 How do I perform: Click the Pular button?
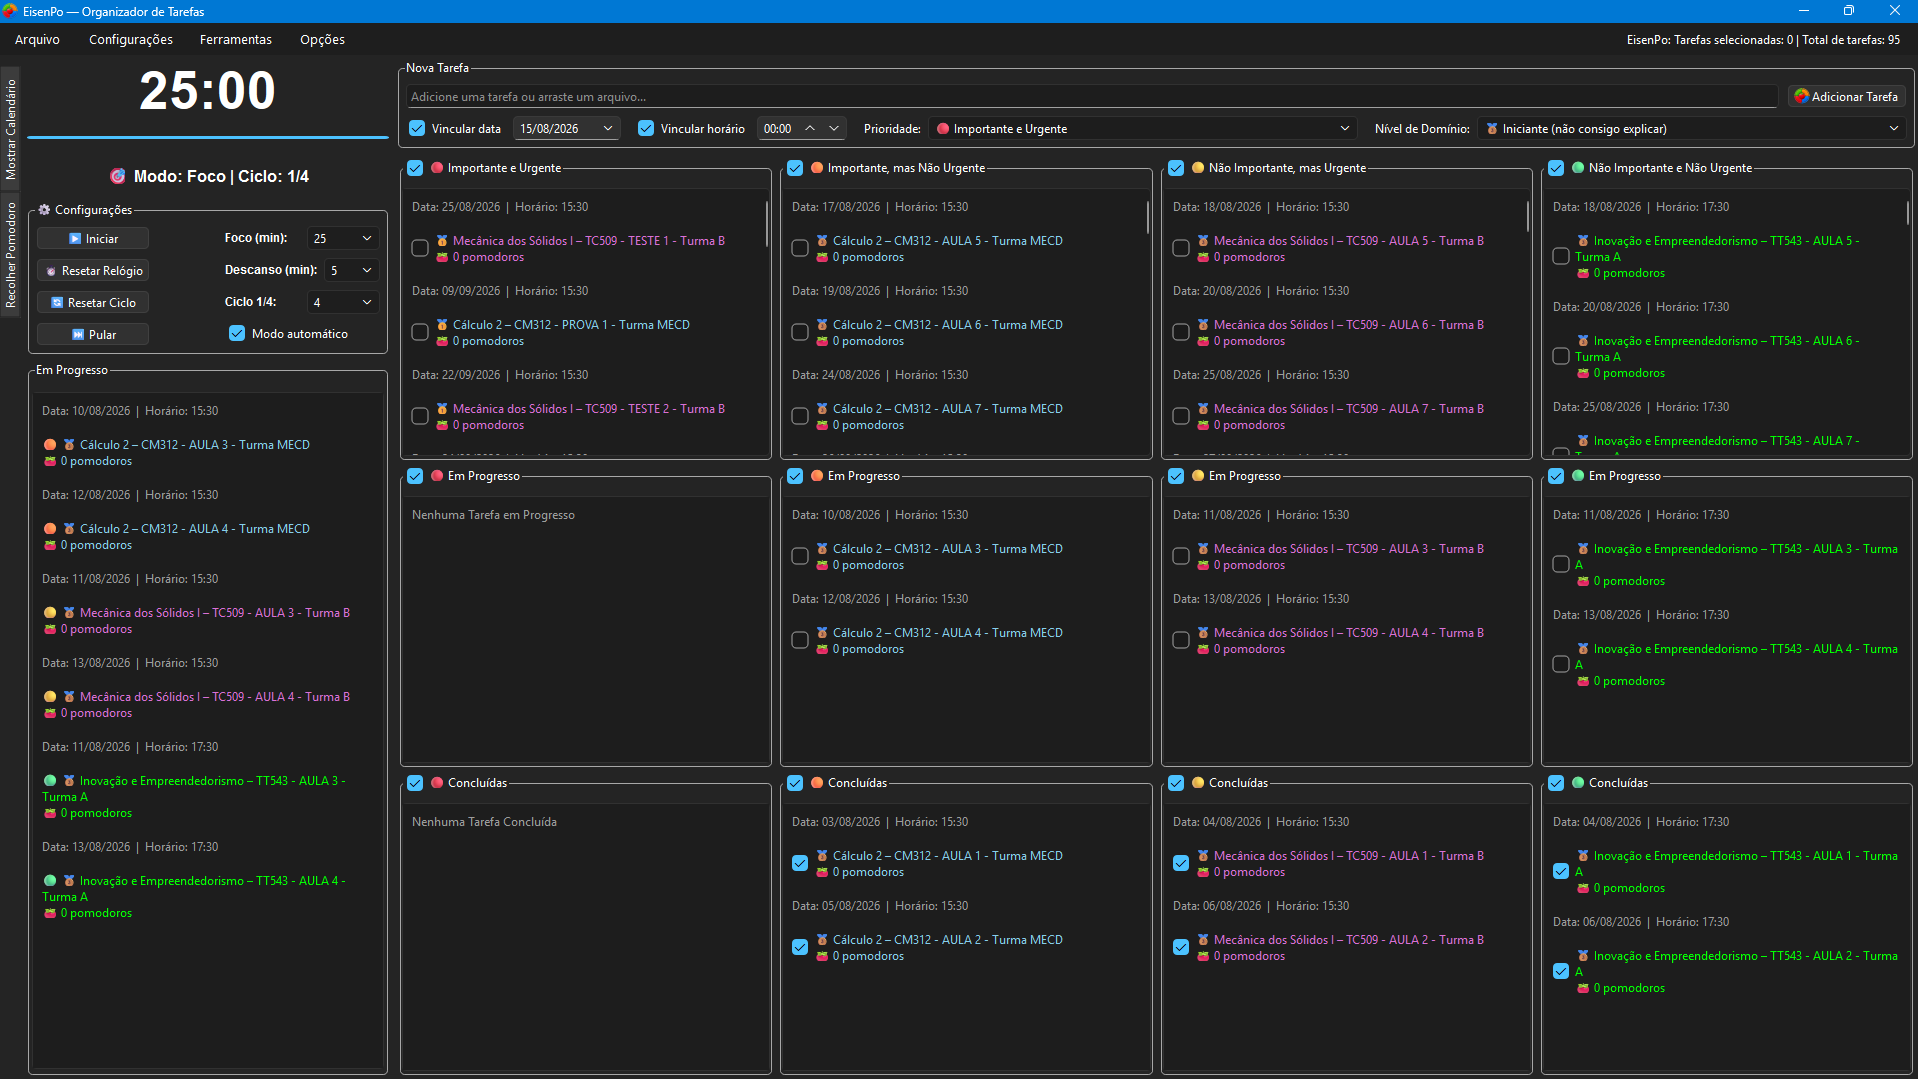click(93, 334)
